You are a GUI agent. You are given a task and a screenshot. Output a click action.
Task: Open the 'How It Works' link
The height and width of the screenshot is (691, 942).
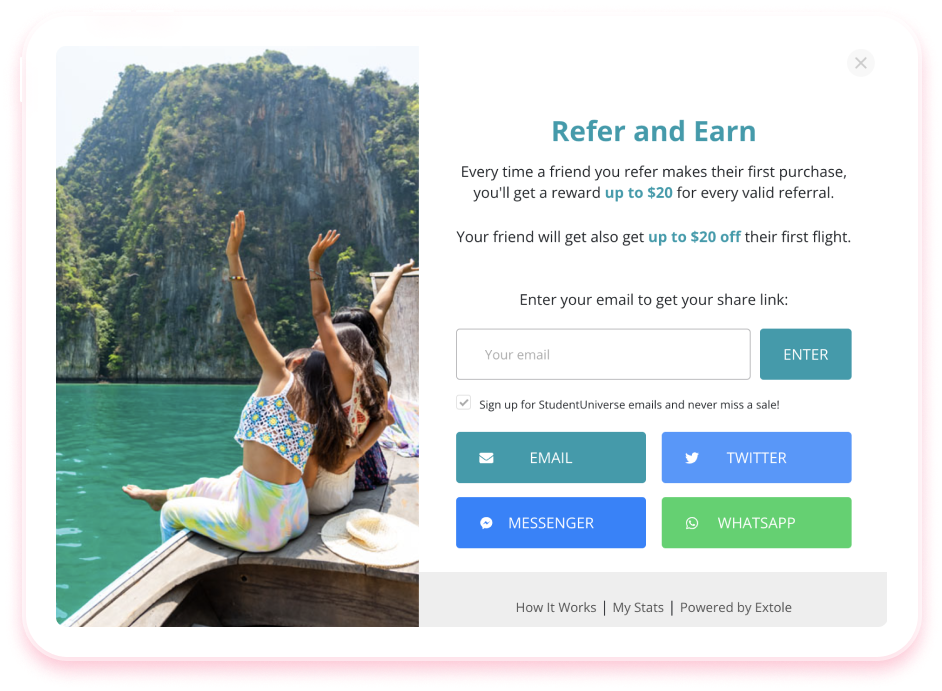(x=556, y=607)
